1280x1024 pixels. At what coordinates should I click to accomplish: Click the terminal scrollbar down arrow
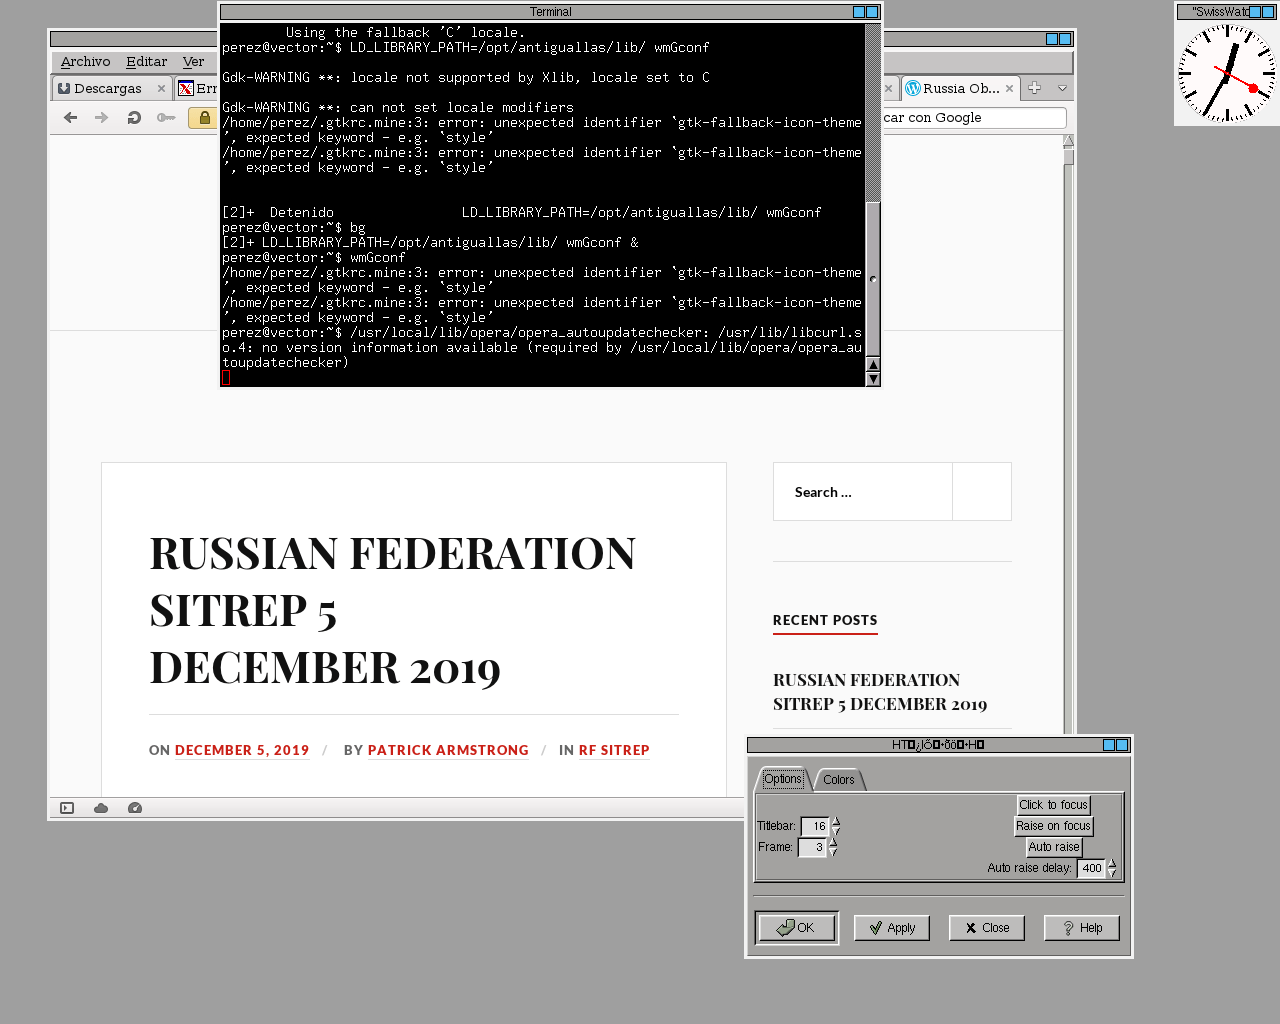pyautogui.click(x=873, y=379)
